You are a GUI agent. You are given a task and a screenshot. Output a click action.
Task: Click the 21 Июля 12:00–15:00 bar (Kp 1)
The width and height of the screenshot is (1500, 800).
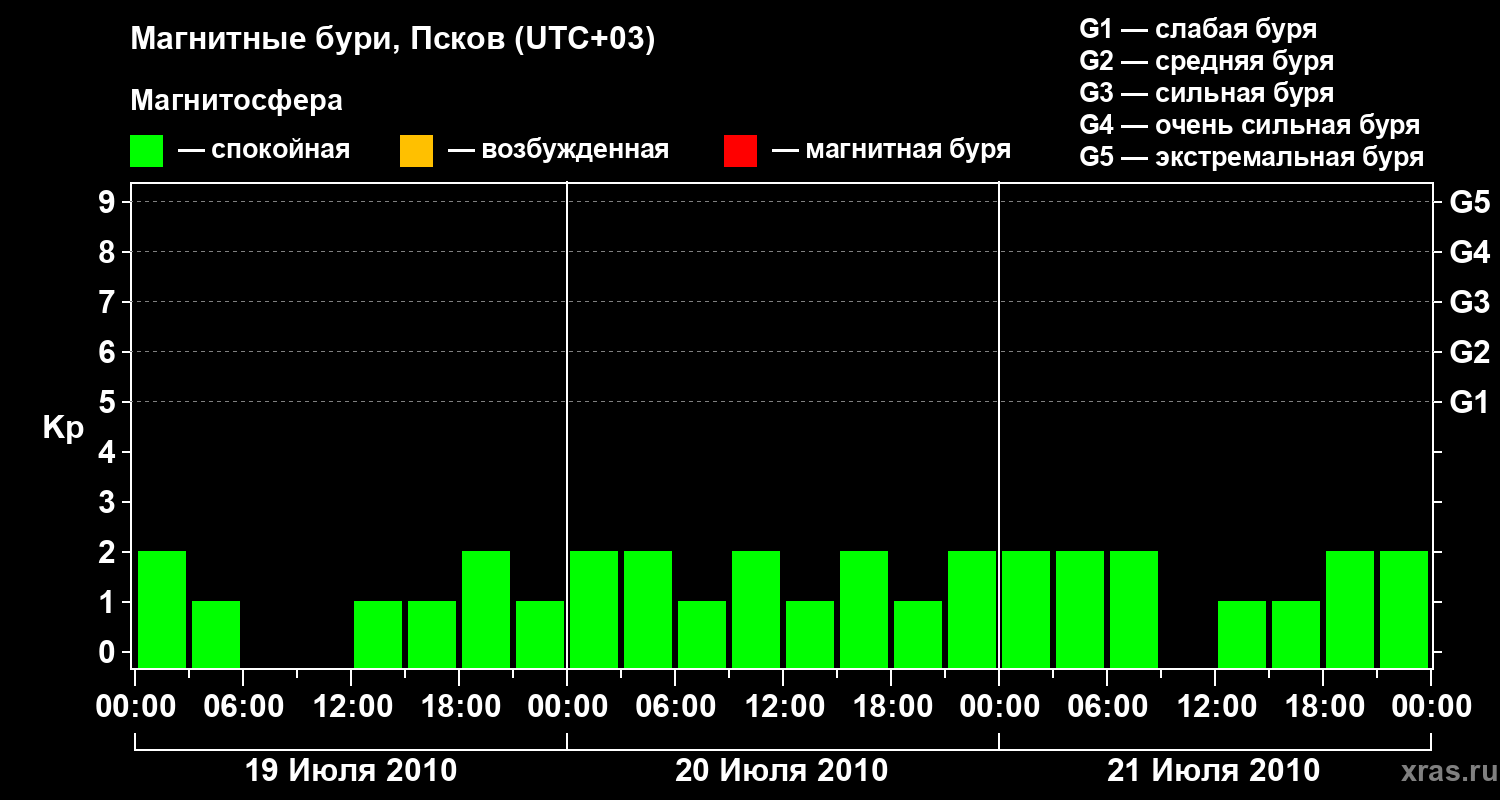[1242, 634]
